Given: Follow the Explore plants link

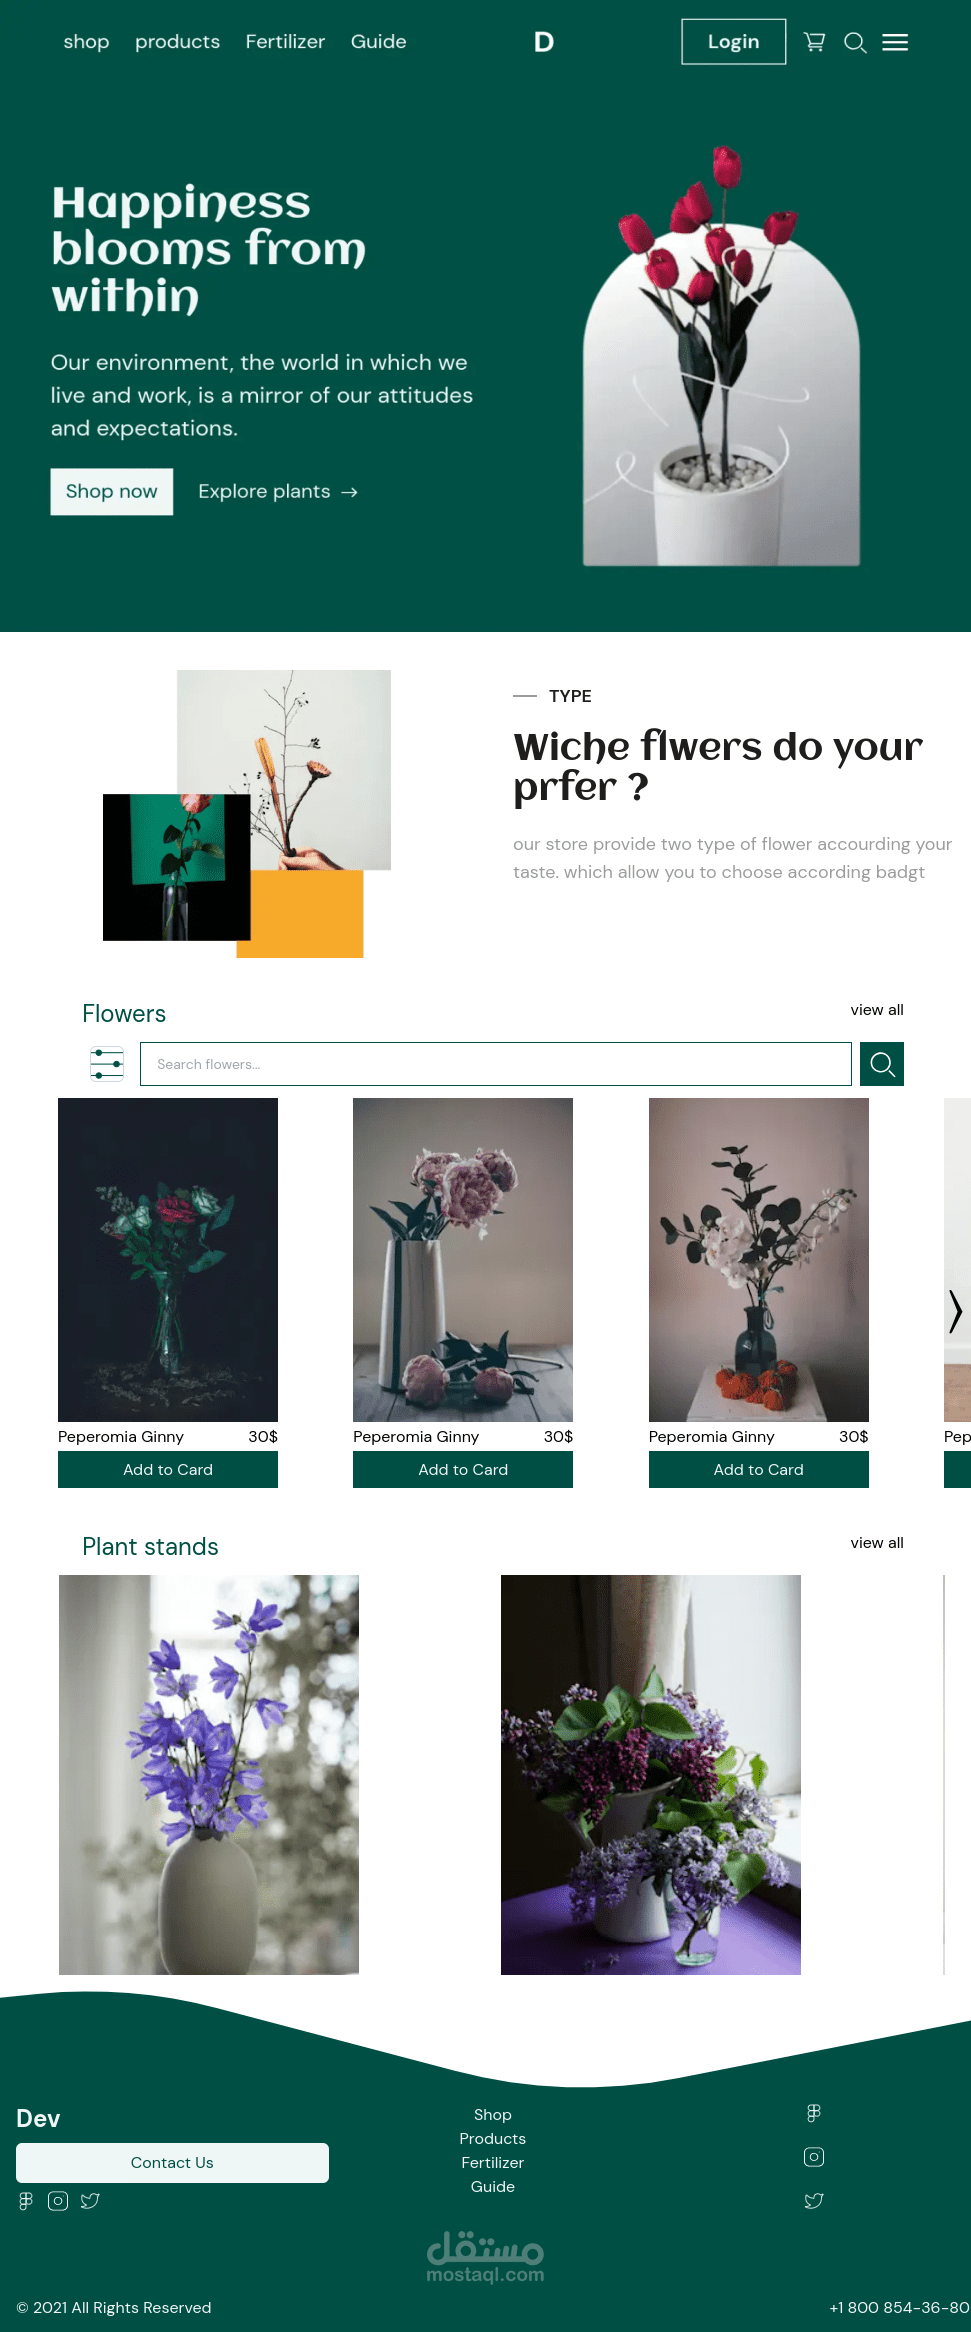Looking at the screenshot, I should tap(278, 492).
